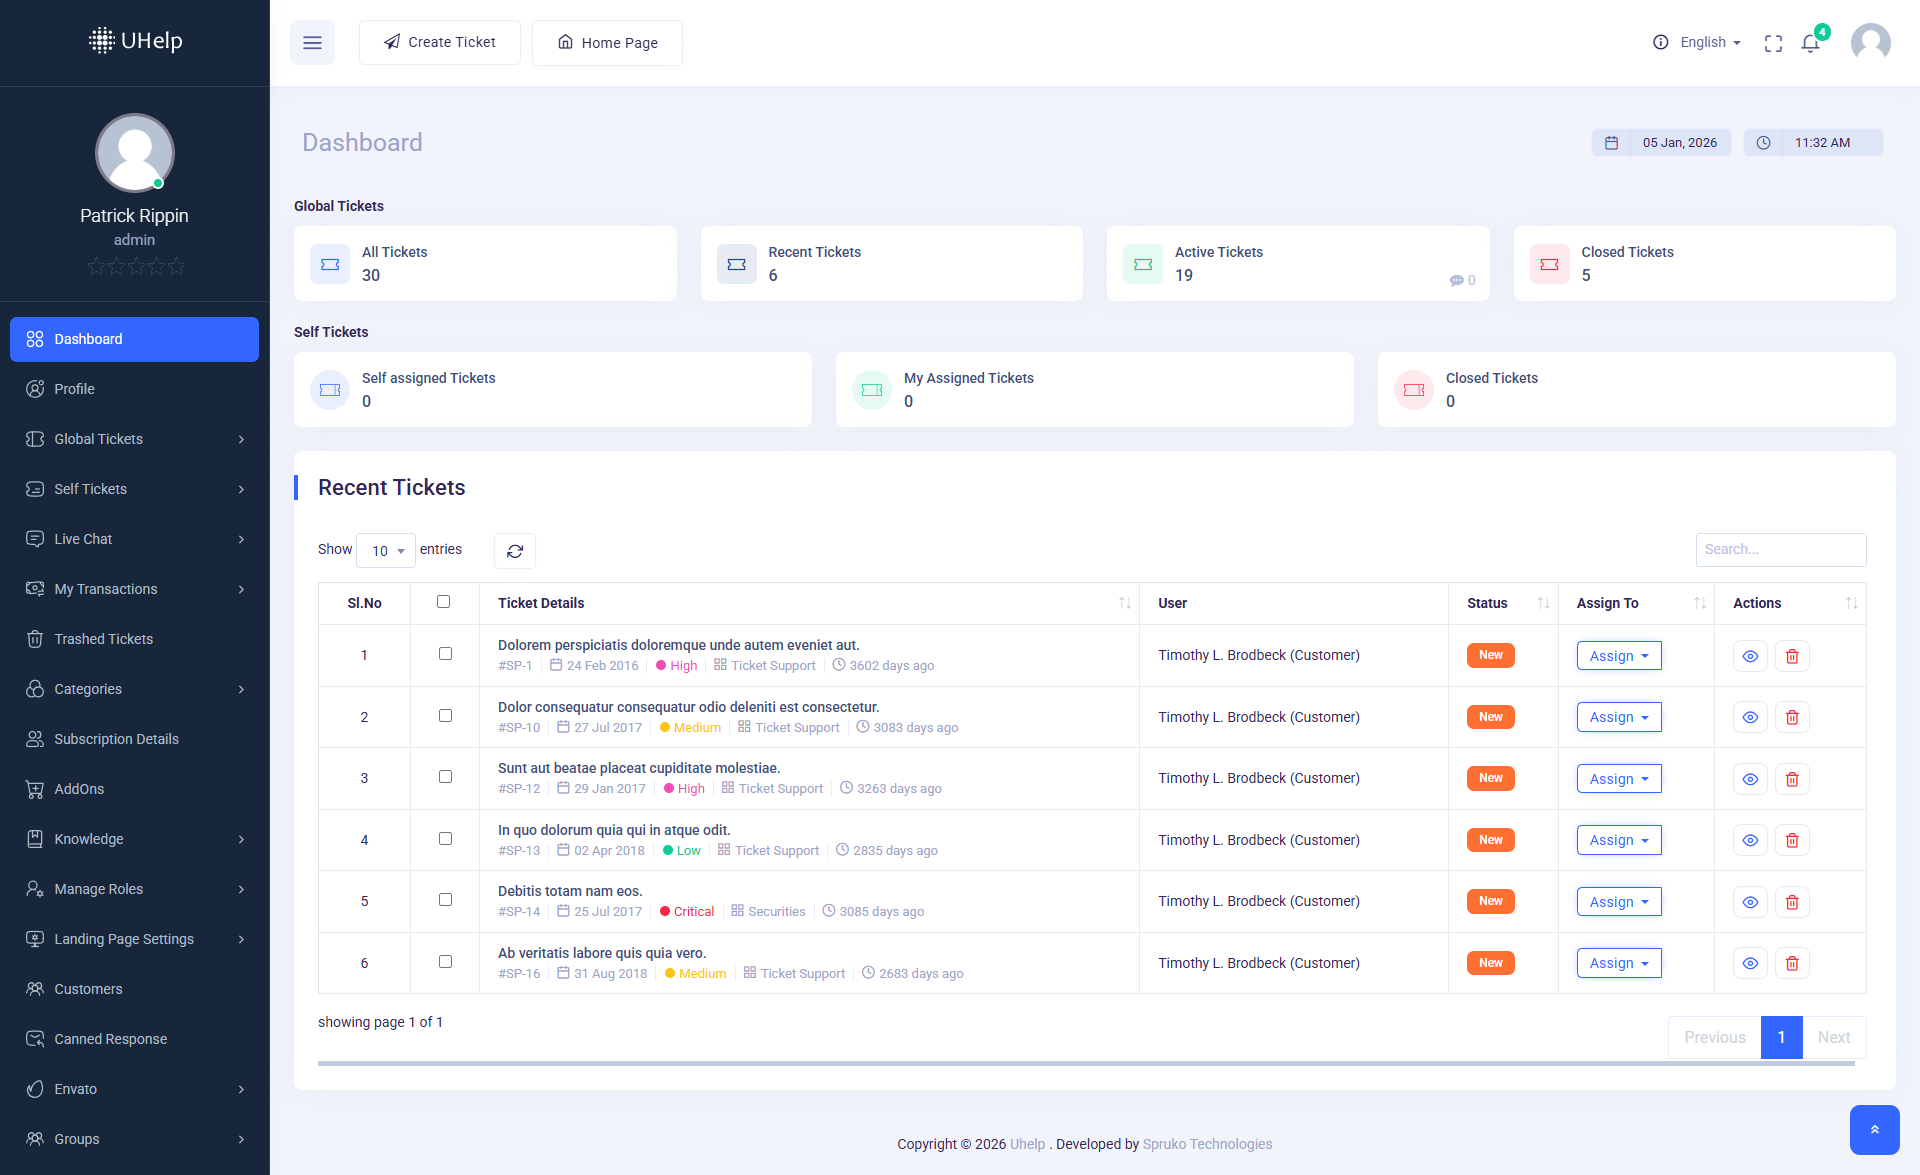Enter fullscreen mode with the expand icon
This screenshot has width=1920, height=1175.
coord(1773,43)
